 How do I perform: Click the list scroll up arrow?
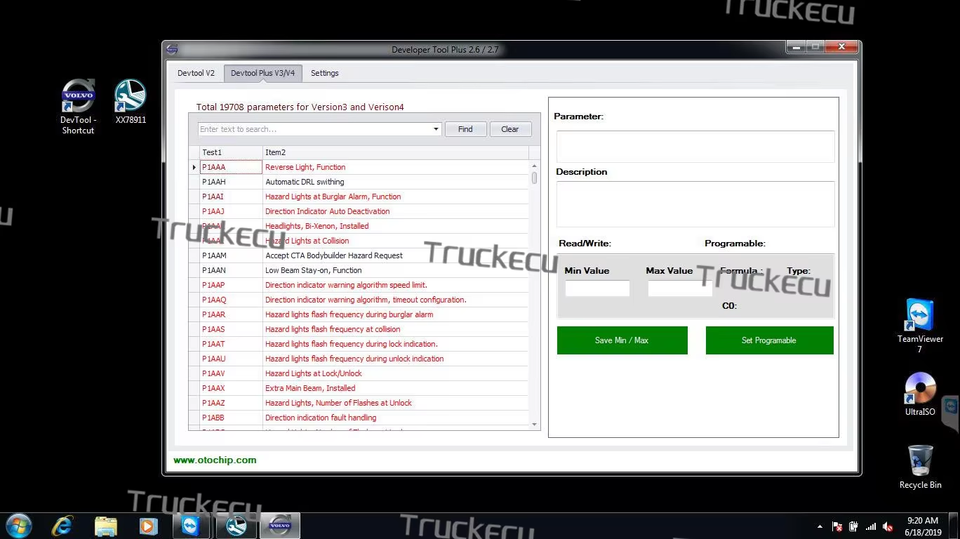[534, 166]
